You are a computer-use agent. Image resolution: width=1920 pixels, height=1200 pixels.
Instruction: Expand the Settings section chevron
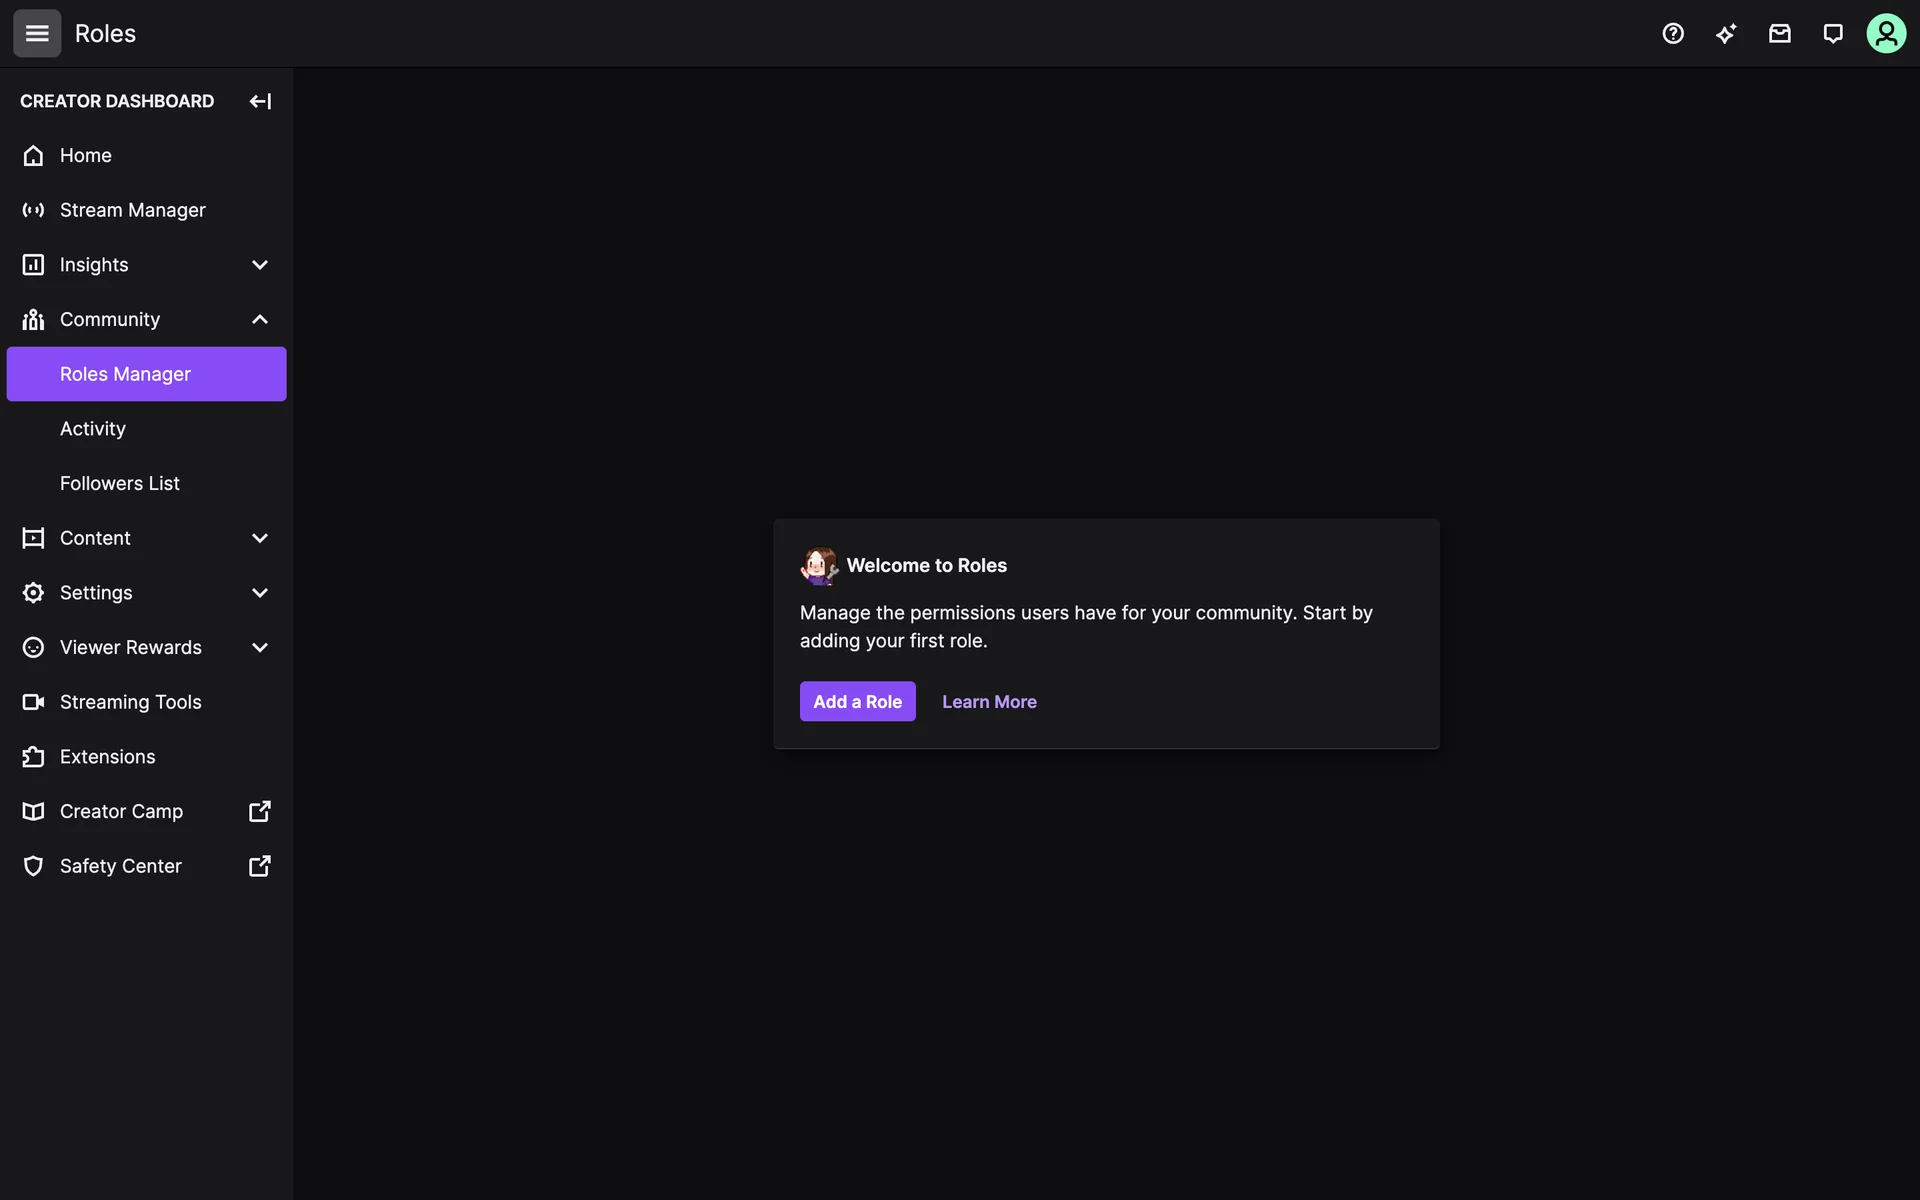point(260,593)
